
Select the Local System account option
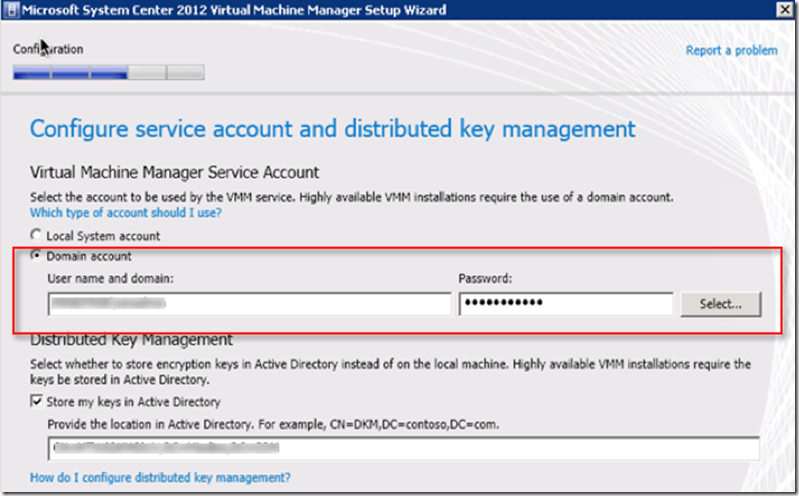pyautogui.click(x=36, y=236)
